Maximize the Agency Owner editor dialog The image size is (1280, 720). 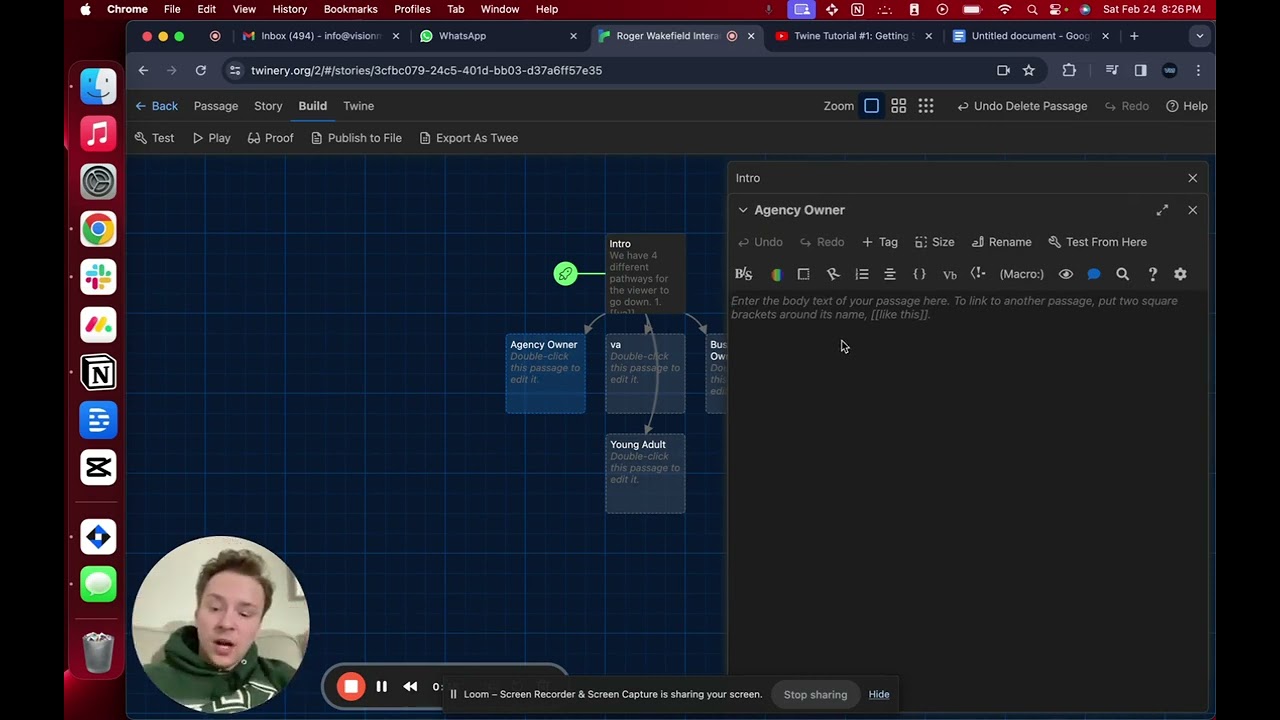click(1162, 210)
